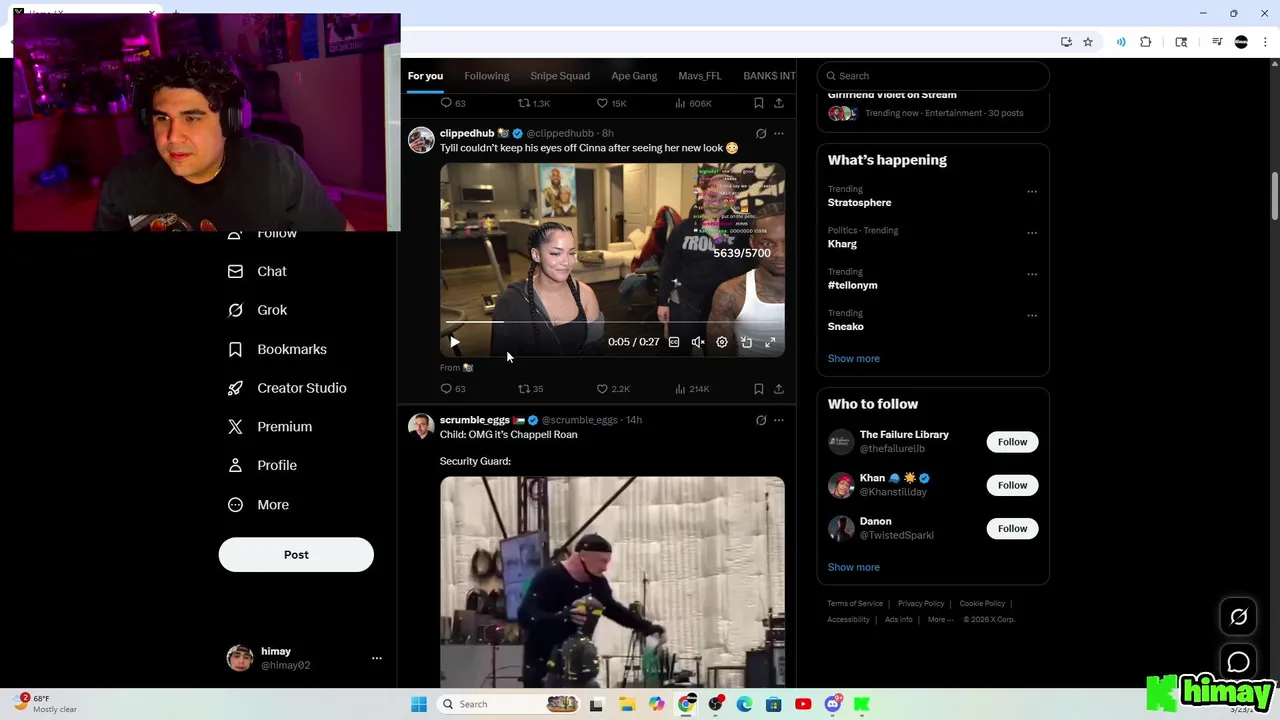
Task: Click the Post button
Action: point(296,555)
